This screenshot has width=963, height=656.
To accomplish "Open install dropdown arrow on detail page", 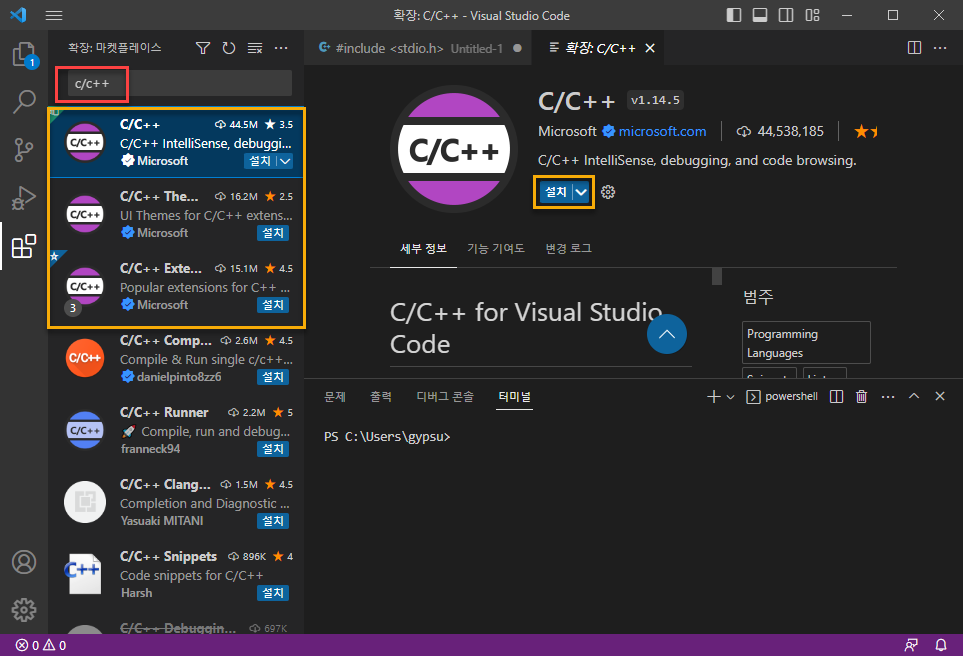I will 581,192.
